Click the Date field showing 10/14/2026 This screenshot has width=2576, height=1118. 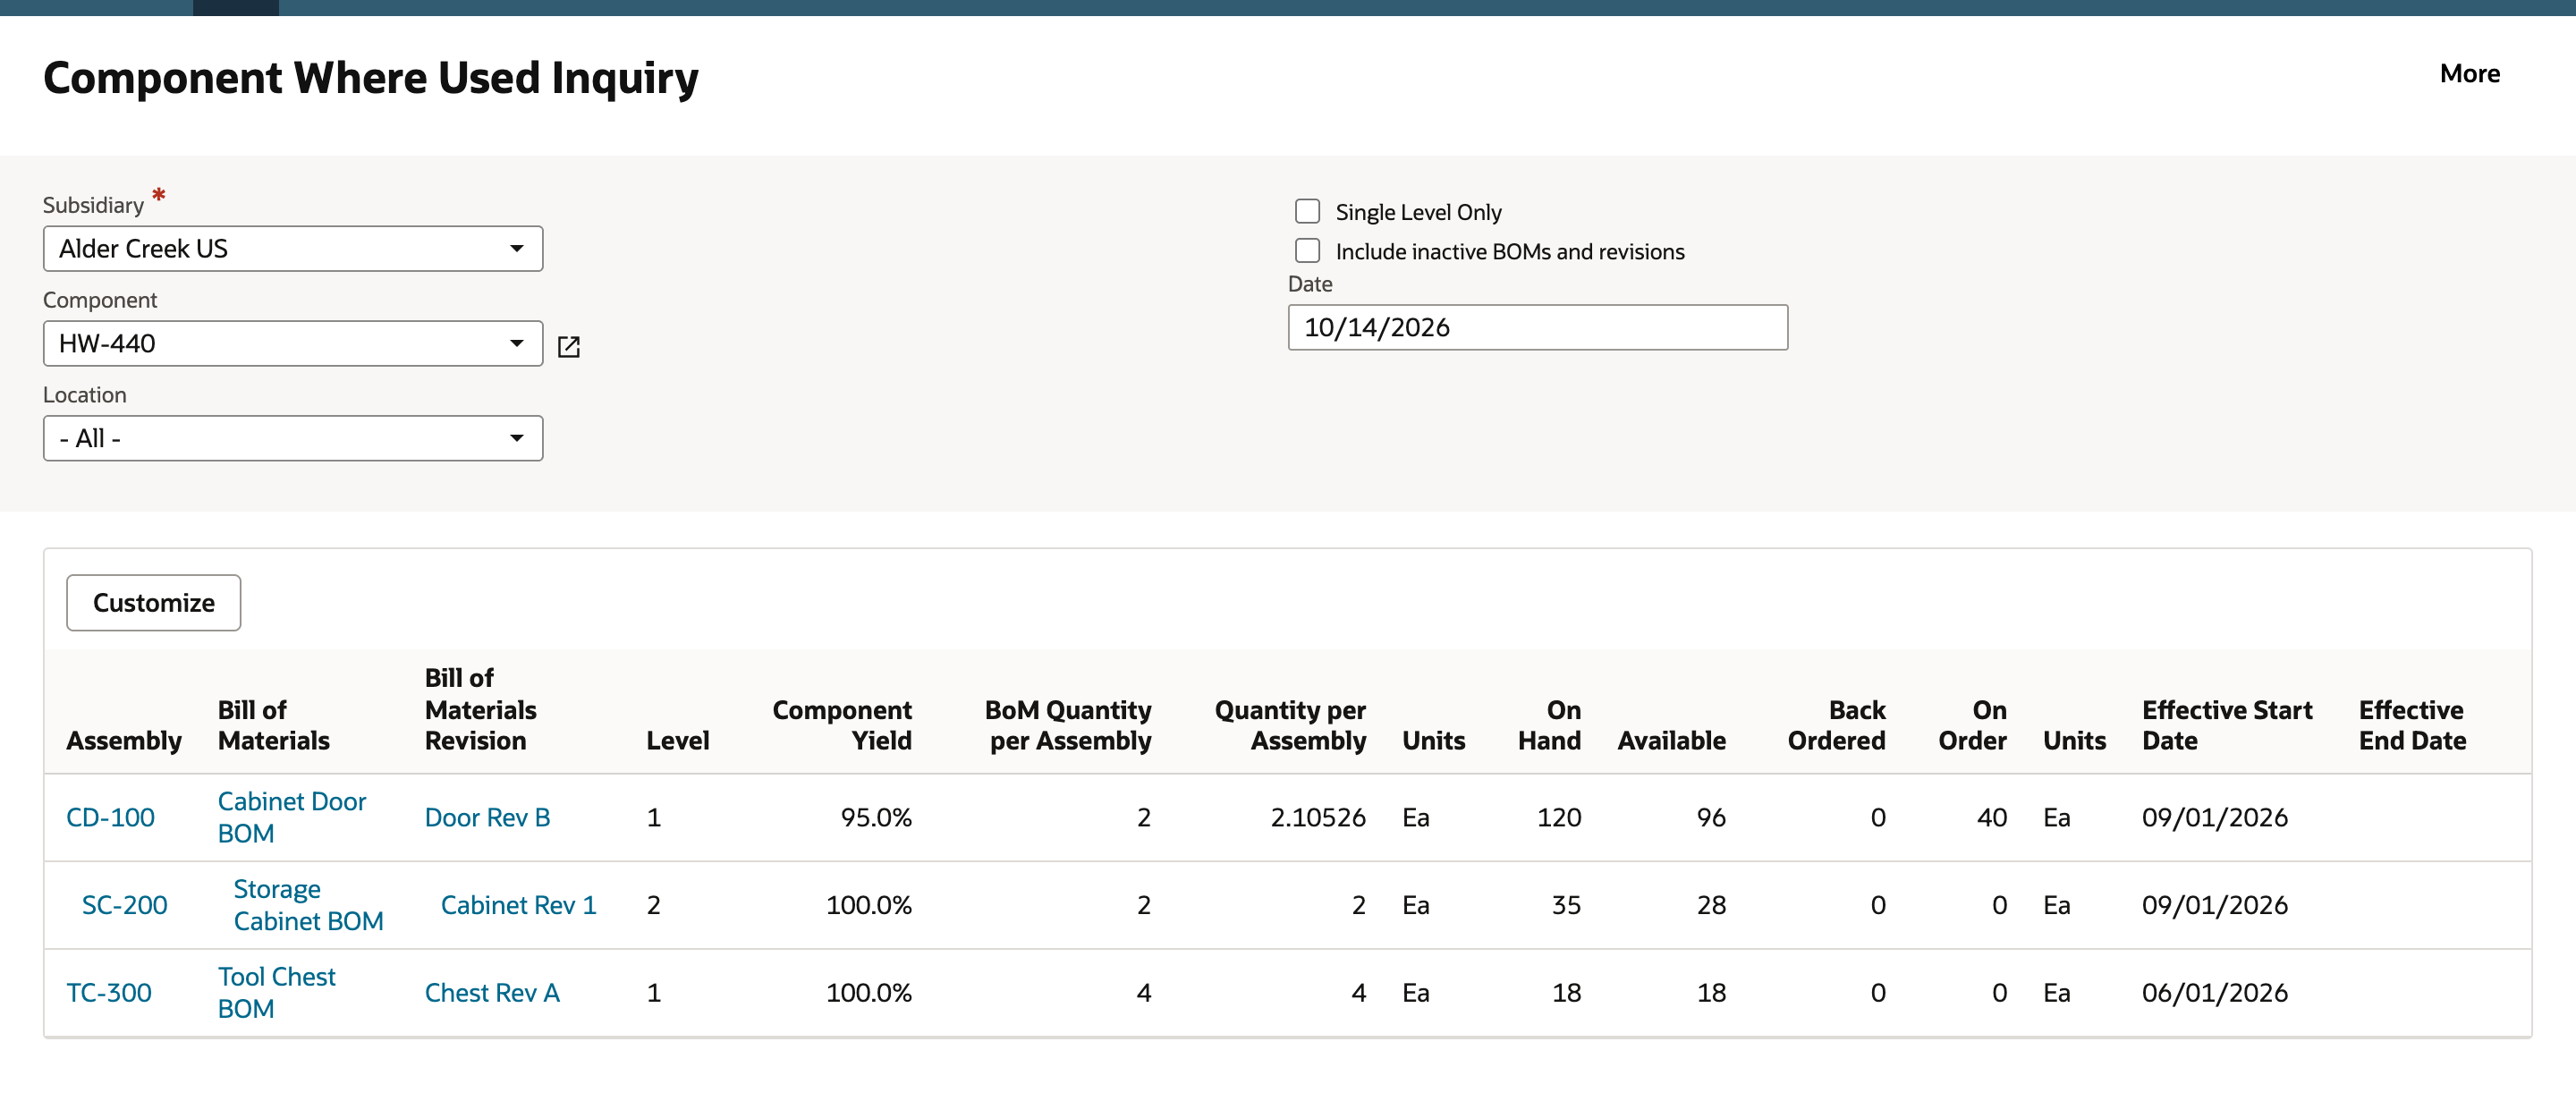click(x=1537, y=327)
